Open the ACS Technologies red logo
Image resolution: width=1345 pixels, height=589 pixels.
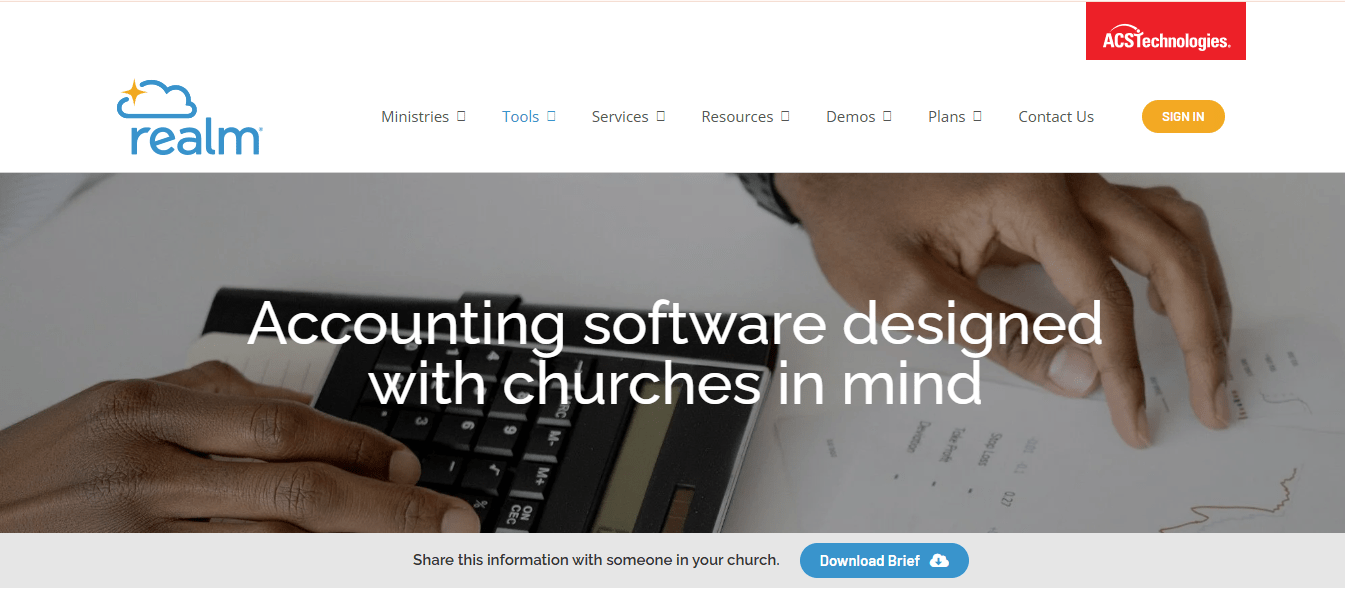click(1166, 31)
